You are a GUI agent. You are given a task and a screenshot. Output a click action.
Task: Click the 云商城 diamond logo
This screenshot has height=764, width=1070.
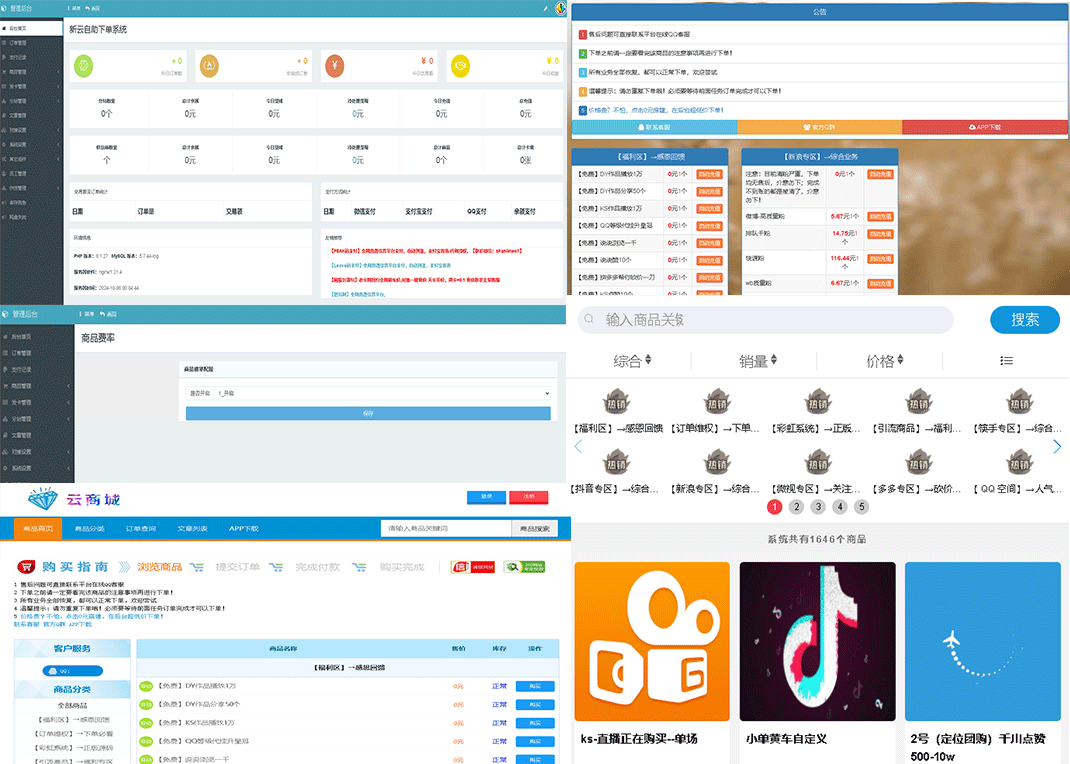point(43,498)
